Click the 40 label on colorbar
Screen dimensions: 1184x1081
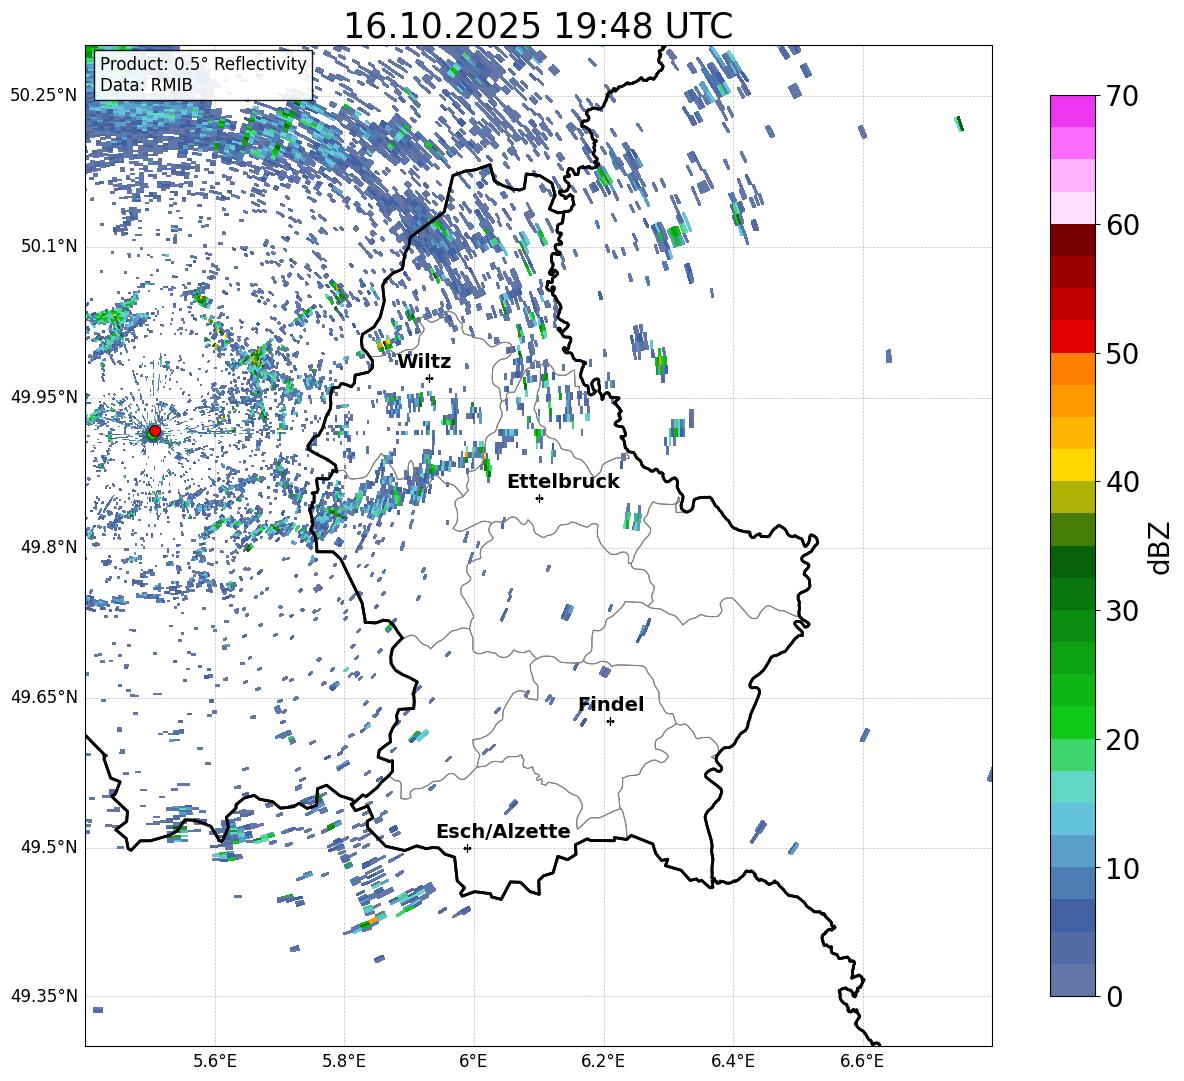(x=1122, y=482)
